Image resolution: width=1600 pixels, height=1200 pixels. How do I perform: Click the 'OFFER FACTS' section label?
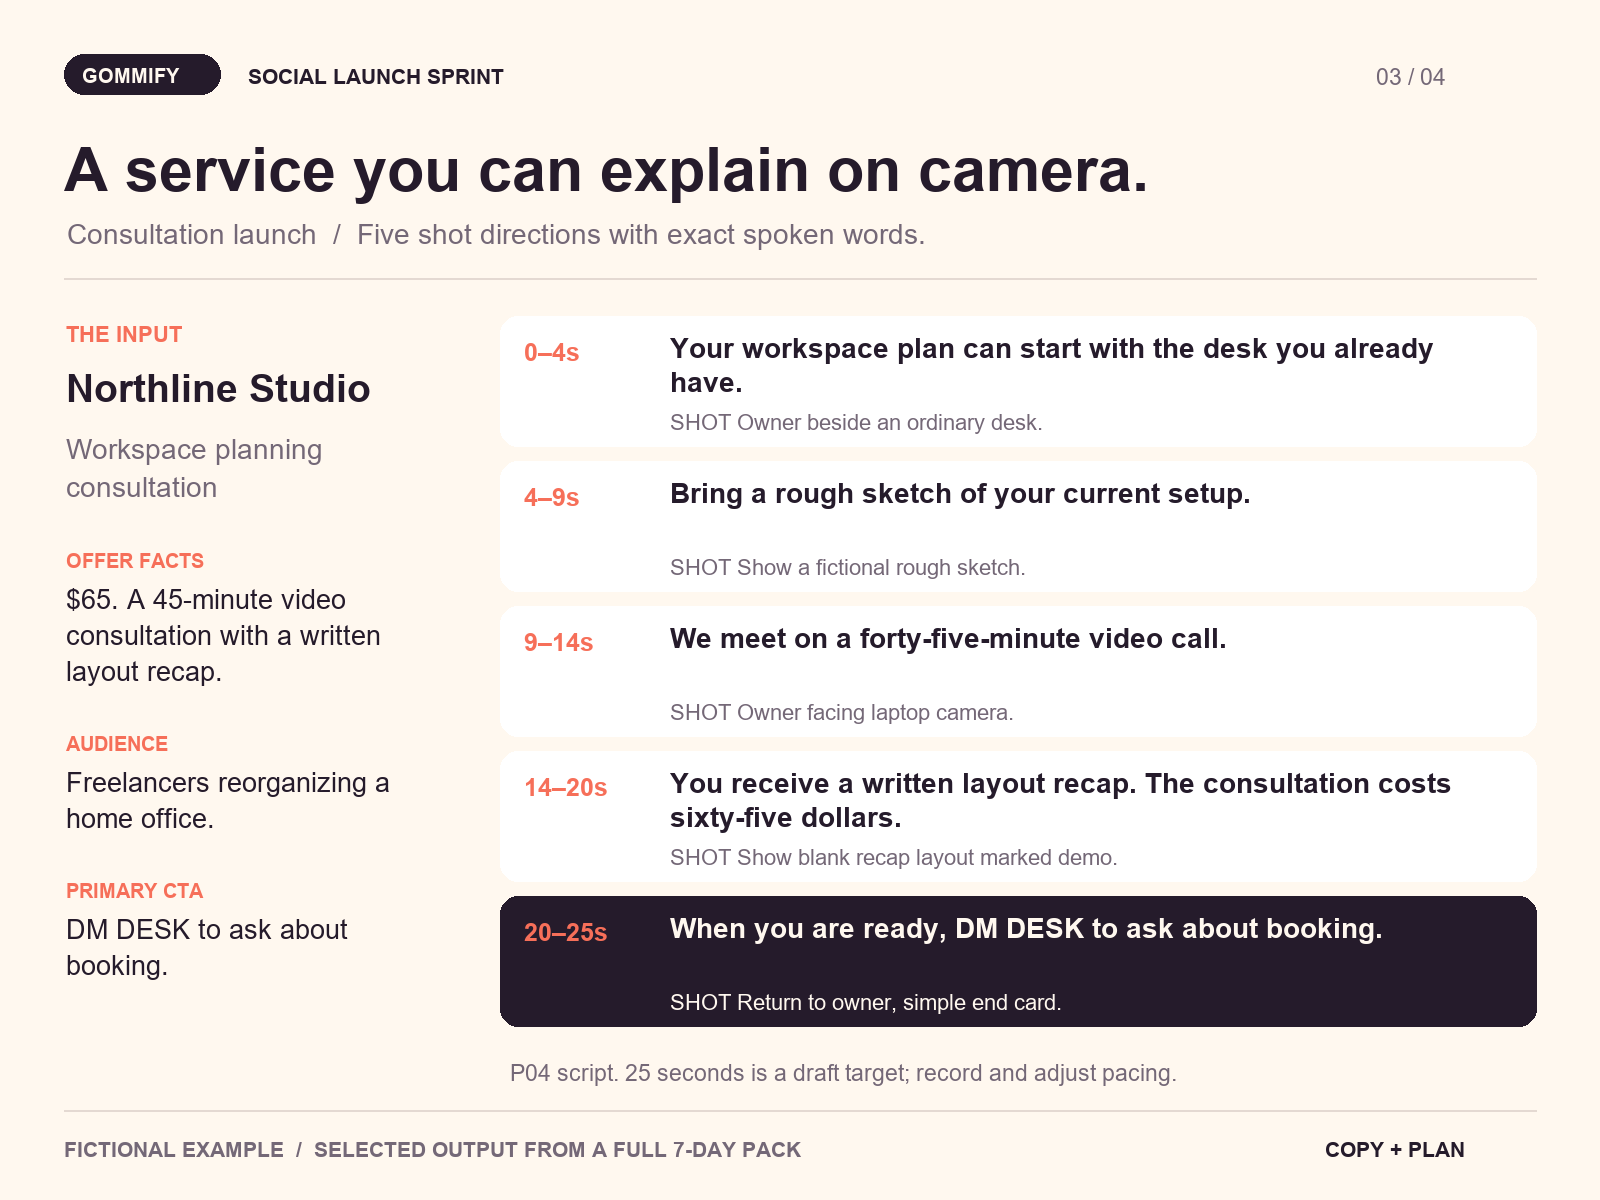tap(135, 561)
